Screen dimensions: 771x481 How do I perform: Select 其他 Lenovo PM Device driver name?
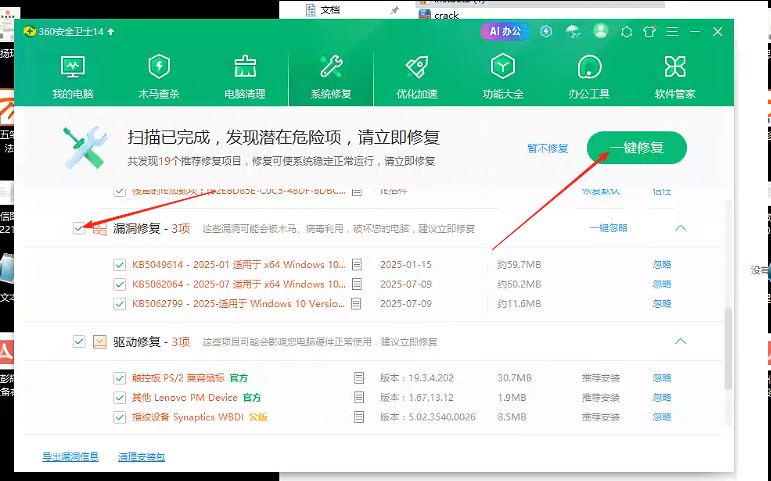click(185, 397)
